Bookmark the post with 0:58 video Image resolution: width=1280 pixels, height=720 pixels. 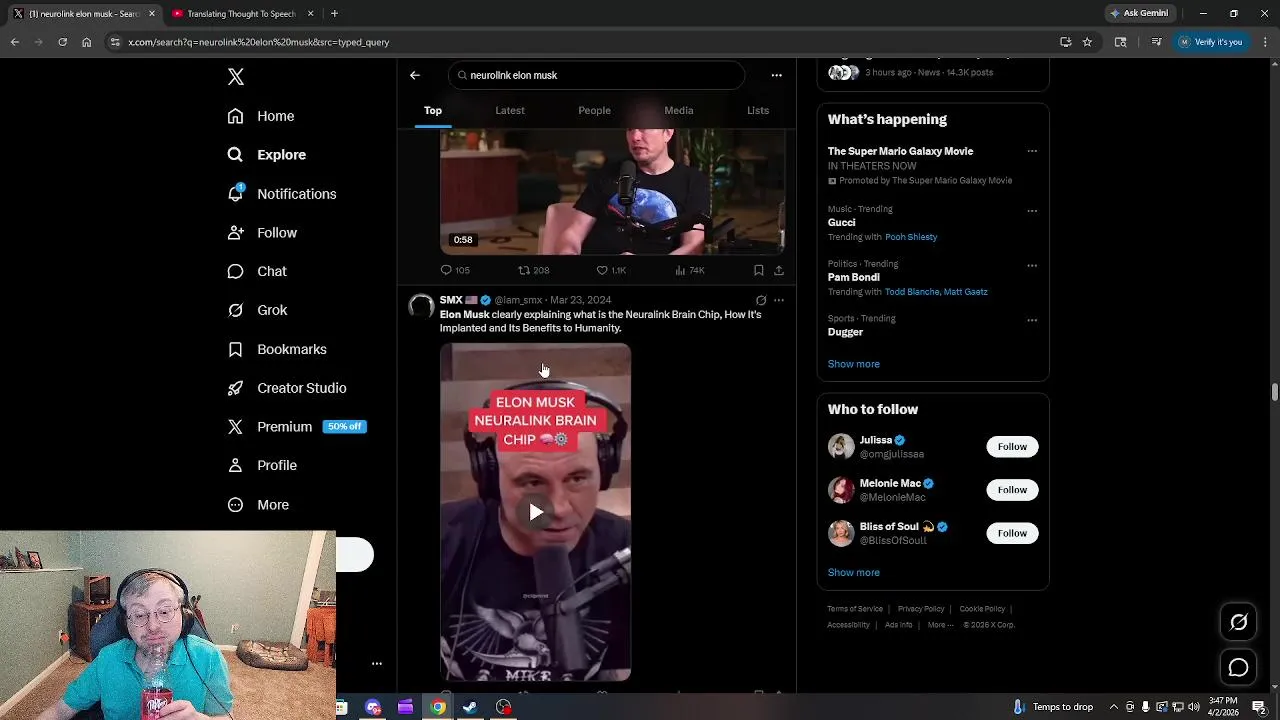pyautogui.click(x=759, y=270)
